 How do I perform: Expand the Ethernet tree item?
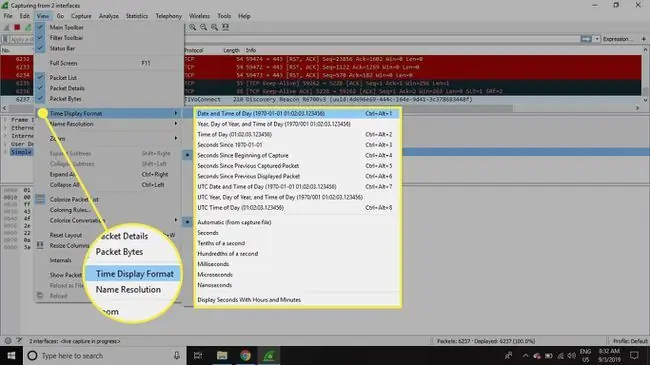point(5,128)
